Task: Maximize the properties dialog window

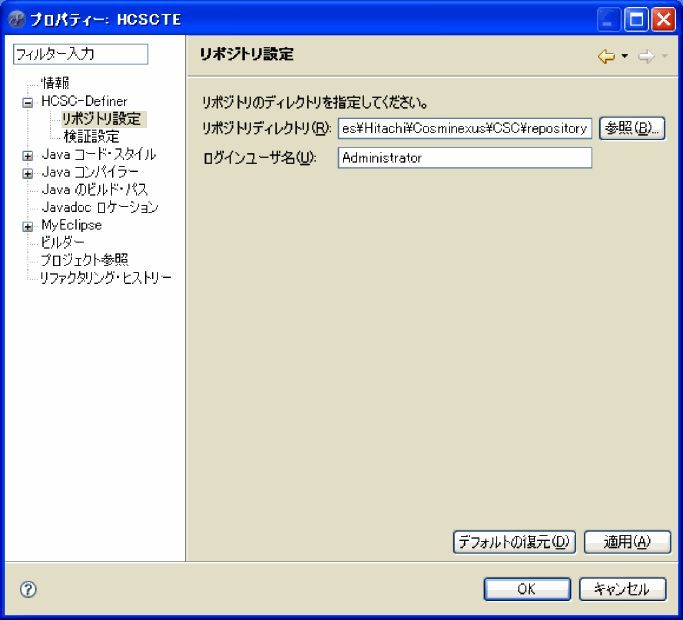Action: pyautogui.click(x=636, y=20)
